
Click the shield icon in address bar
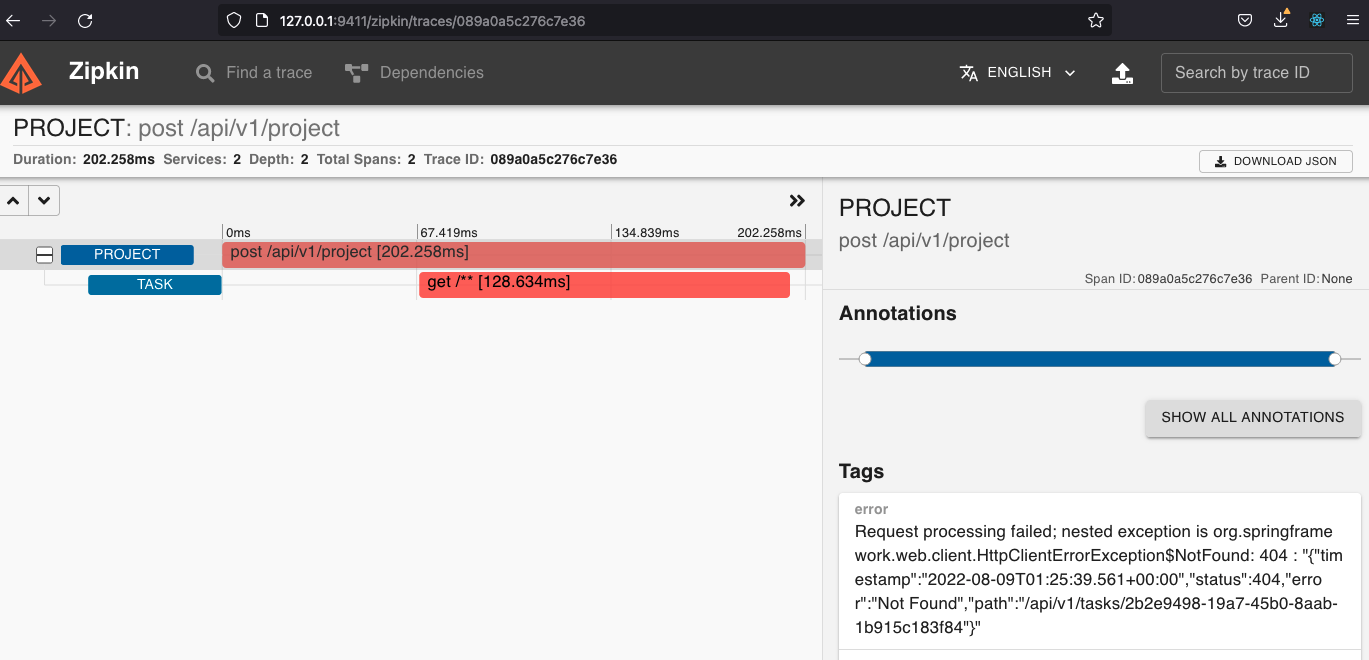pyautogui.click(x=234, y=20)
